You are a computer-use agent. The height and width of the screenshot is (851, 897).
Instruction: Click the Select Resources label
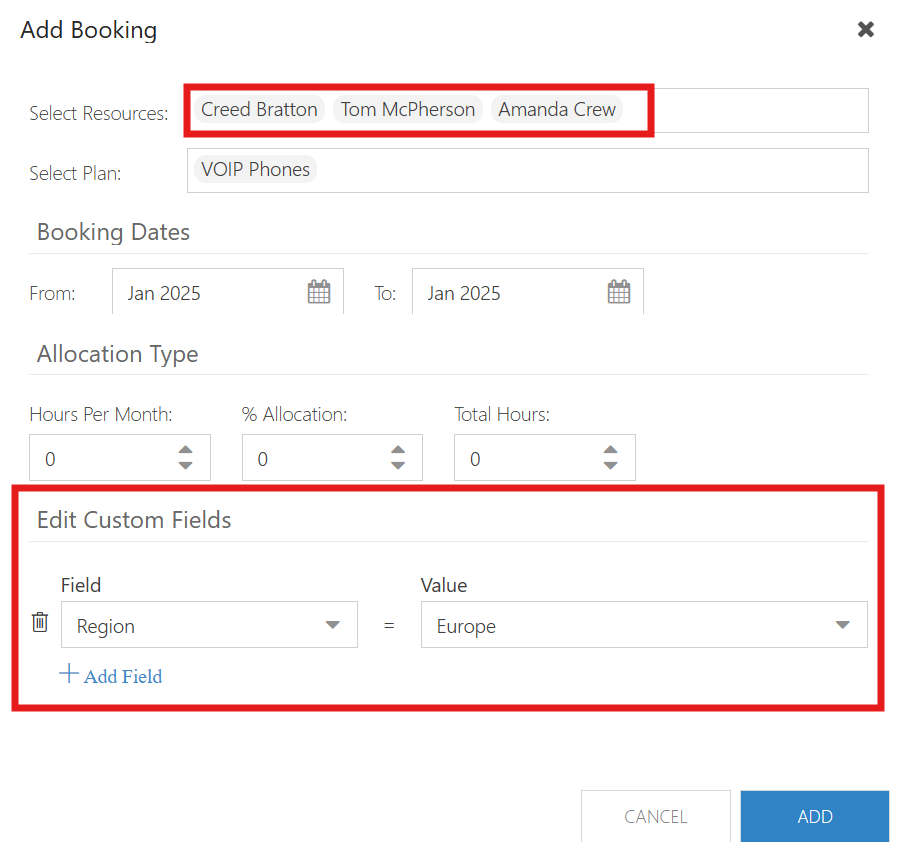(99, 113)
